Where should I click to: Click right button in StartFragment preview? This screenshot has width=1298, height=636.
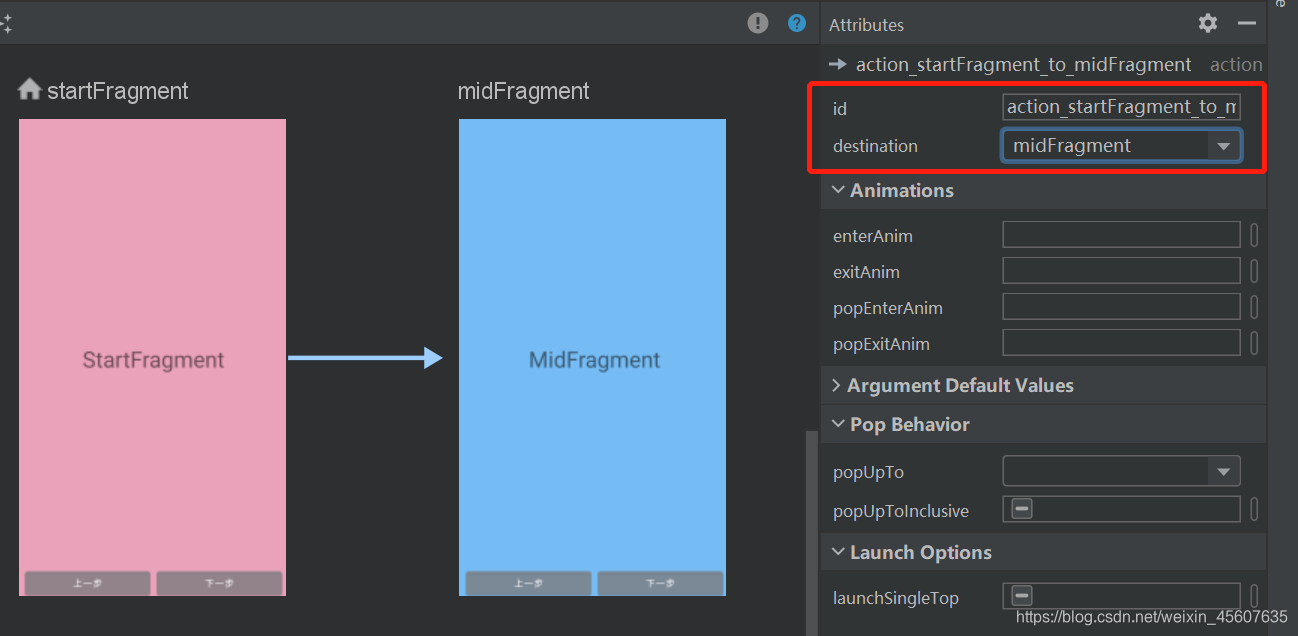pos(219,583)
